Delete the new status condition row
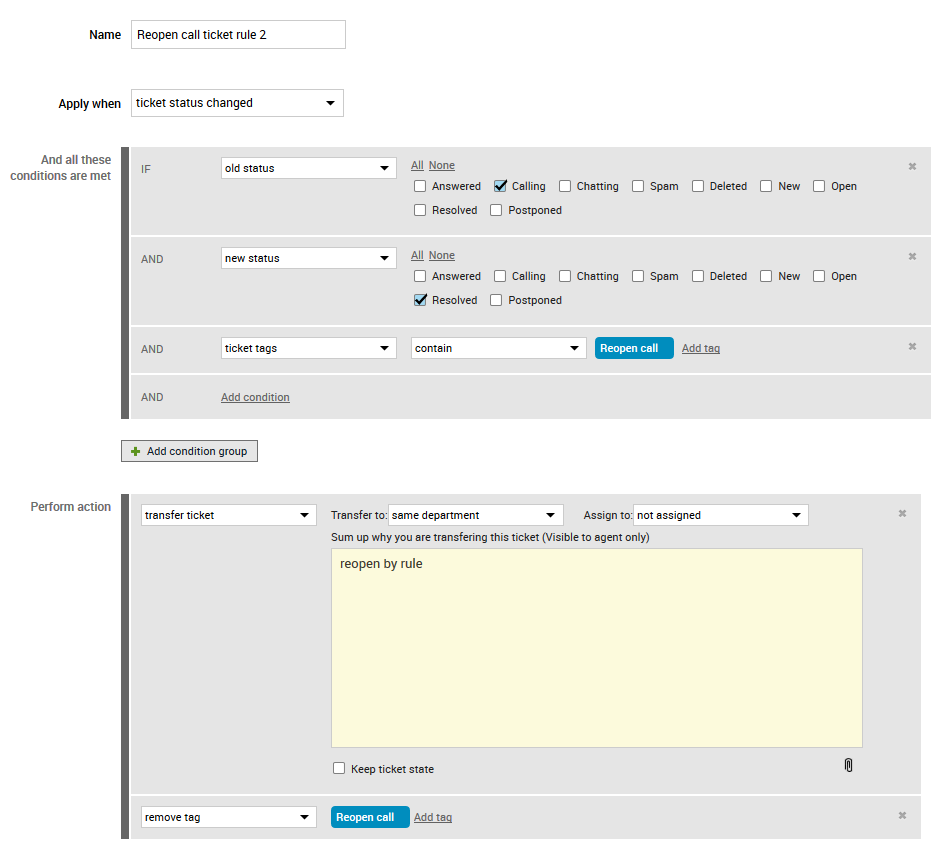Image resolution: width=939 pixels, height=841 pixels. [912, 257]
